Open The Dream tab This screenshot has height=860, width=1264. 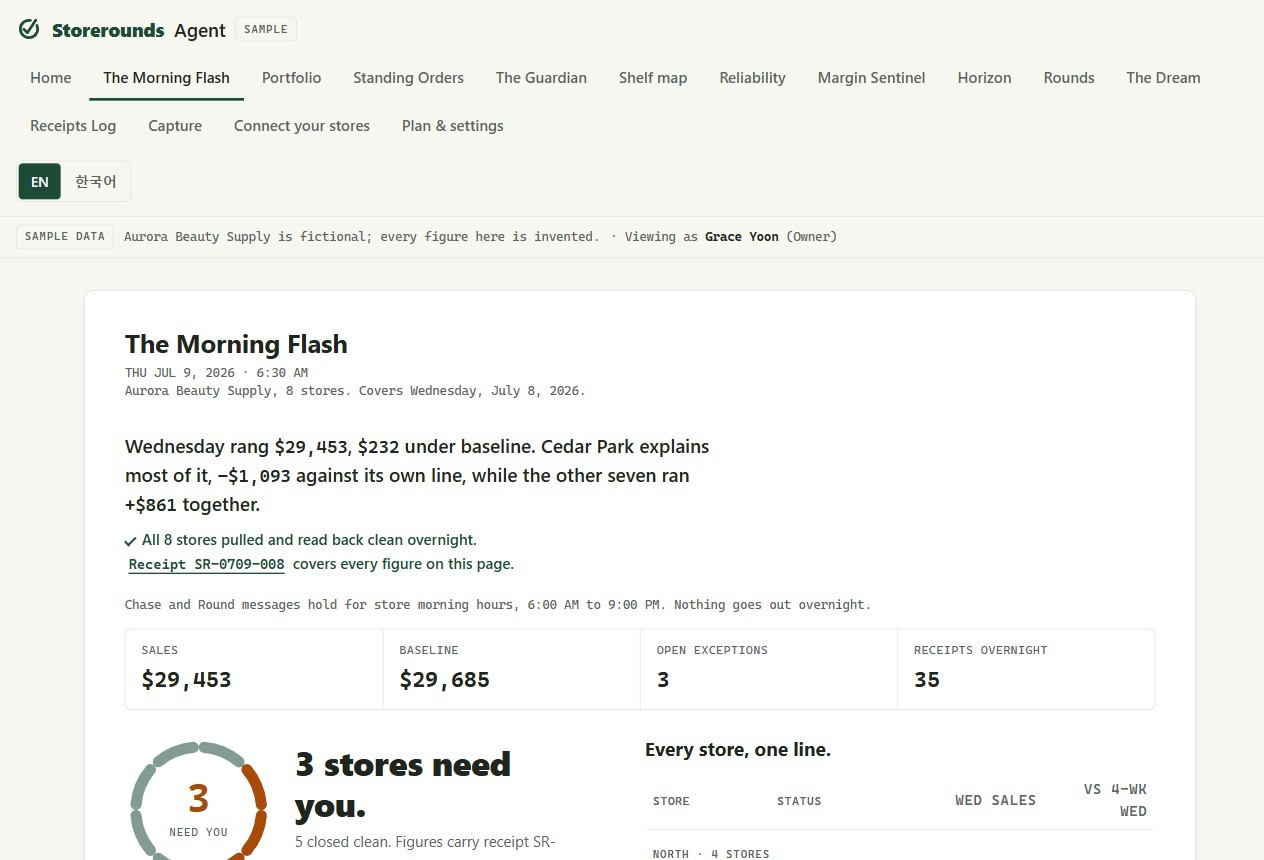[1163, 78]
